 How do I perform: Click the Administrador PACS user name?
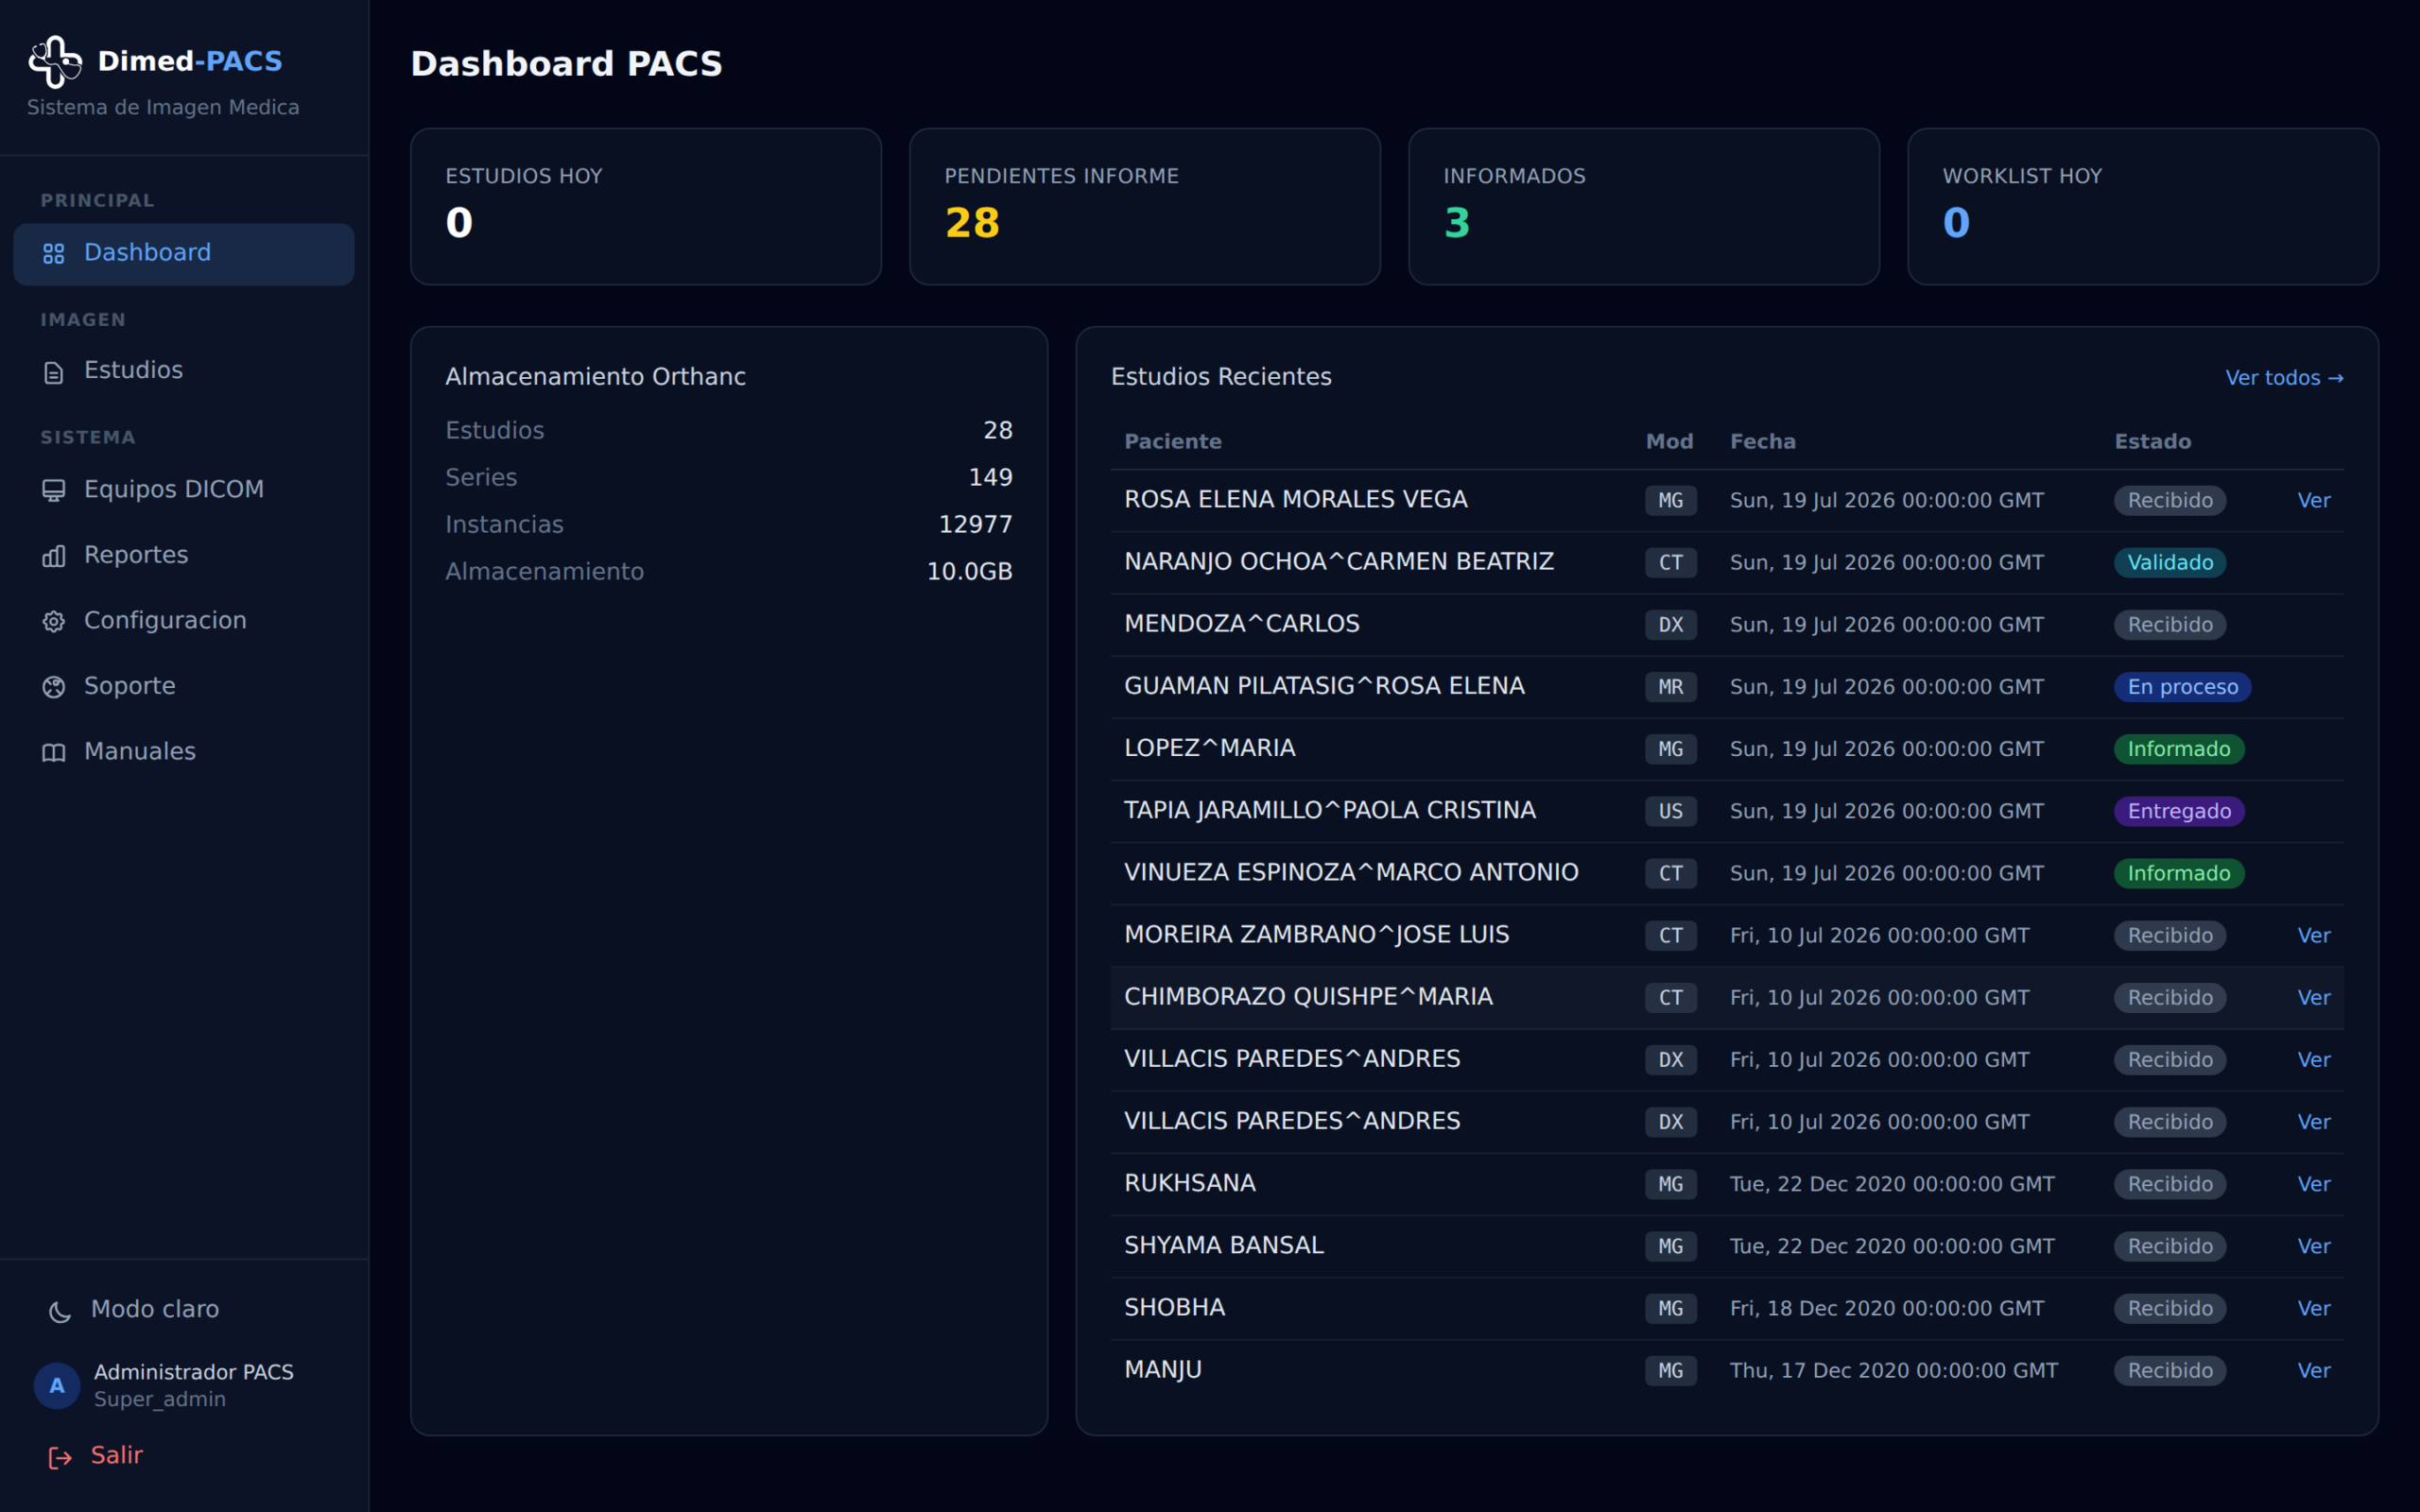click(194, 1372)
